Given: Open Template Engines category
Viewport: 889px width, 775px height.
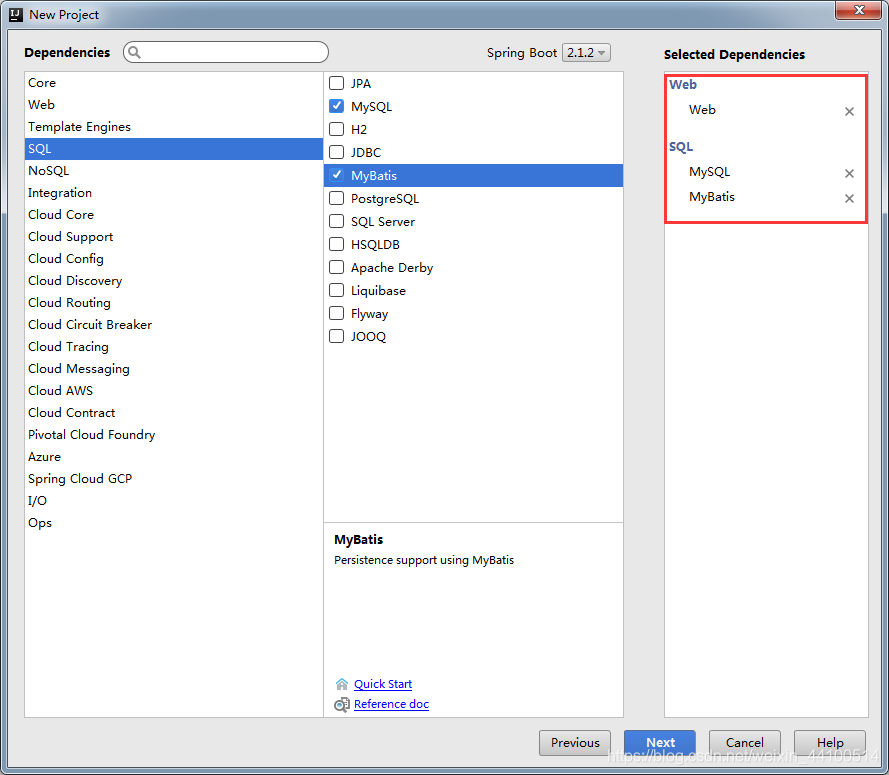Looking at the screenshot, I should click(x=173, y=127).
